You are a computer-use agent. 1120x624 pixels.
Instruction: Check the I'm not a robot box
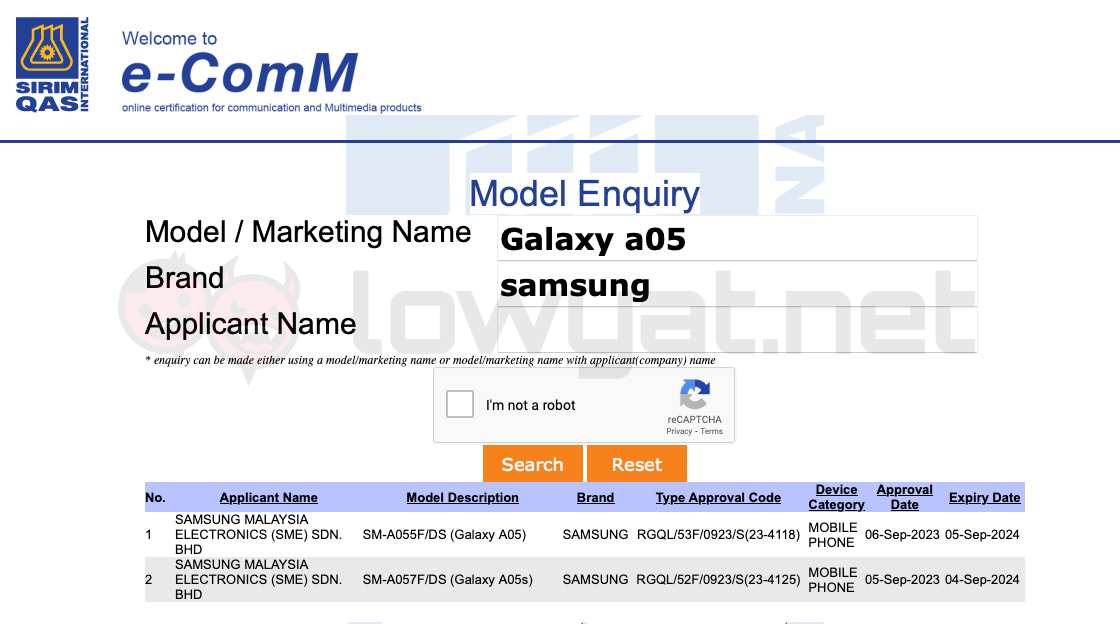[x=460, y=404]
